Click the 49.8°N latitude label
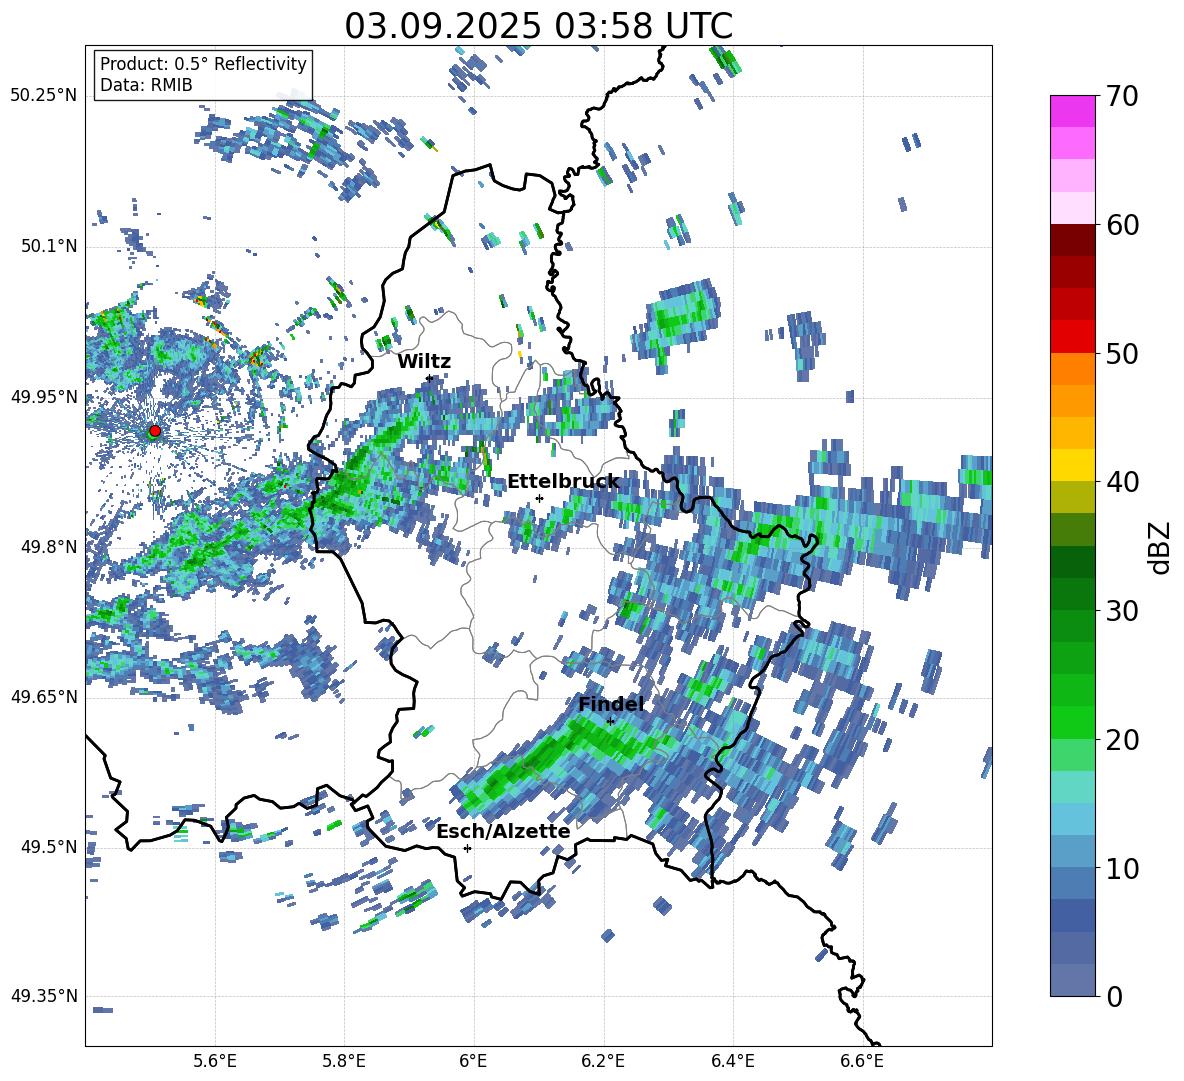The height and width of the screenshot is (1081, 1184). pos(48,547)
